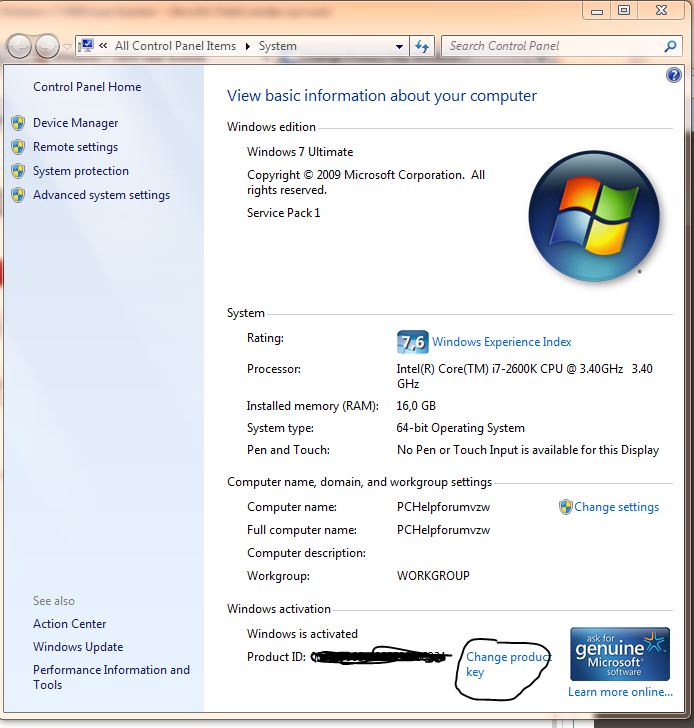The image size is (694, 728).
Task: Click the shield icon beside Change settings
Action: (x=565, y=507)
